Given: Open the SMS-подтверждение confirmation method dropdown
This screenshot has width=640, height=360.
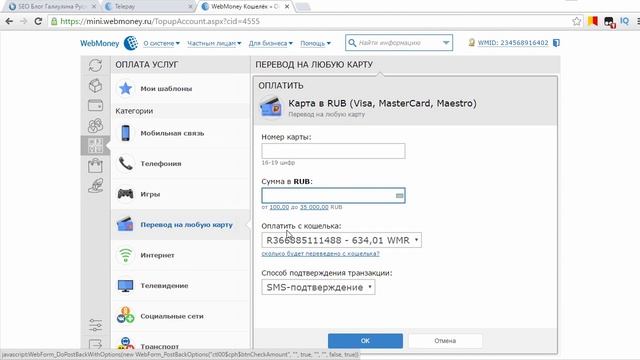Looking at the screenshot, I should point(318,287).
